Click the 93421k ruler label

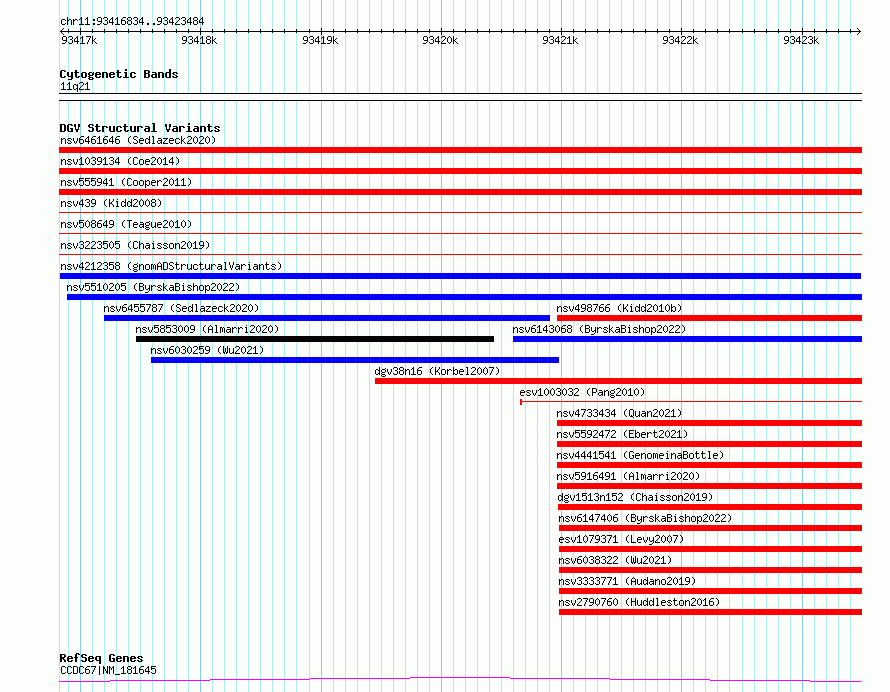(560, 40)
